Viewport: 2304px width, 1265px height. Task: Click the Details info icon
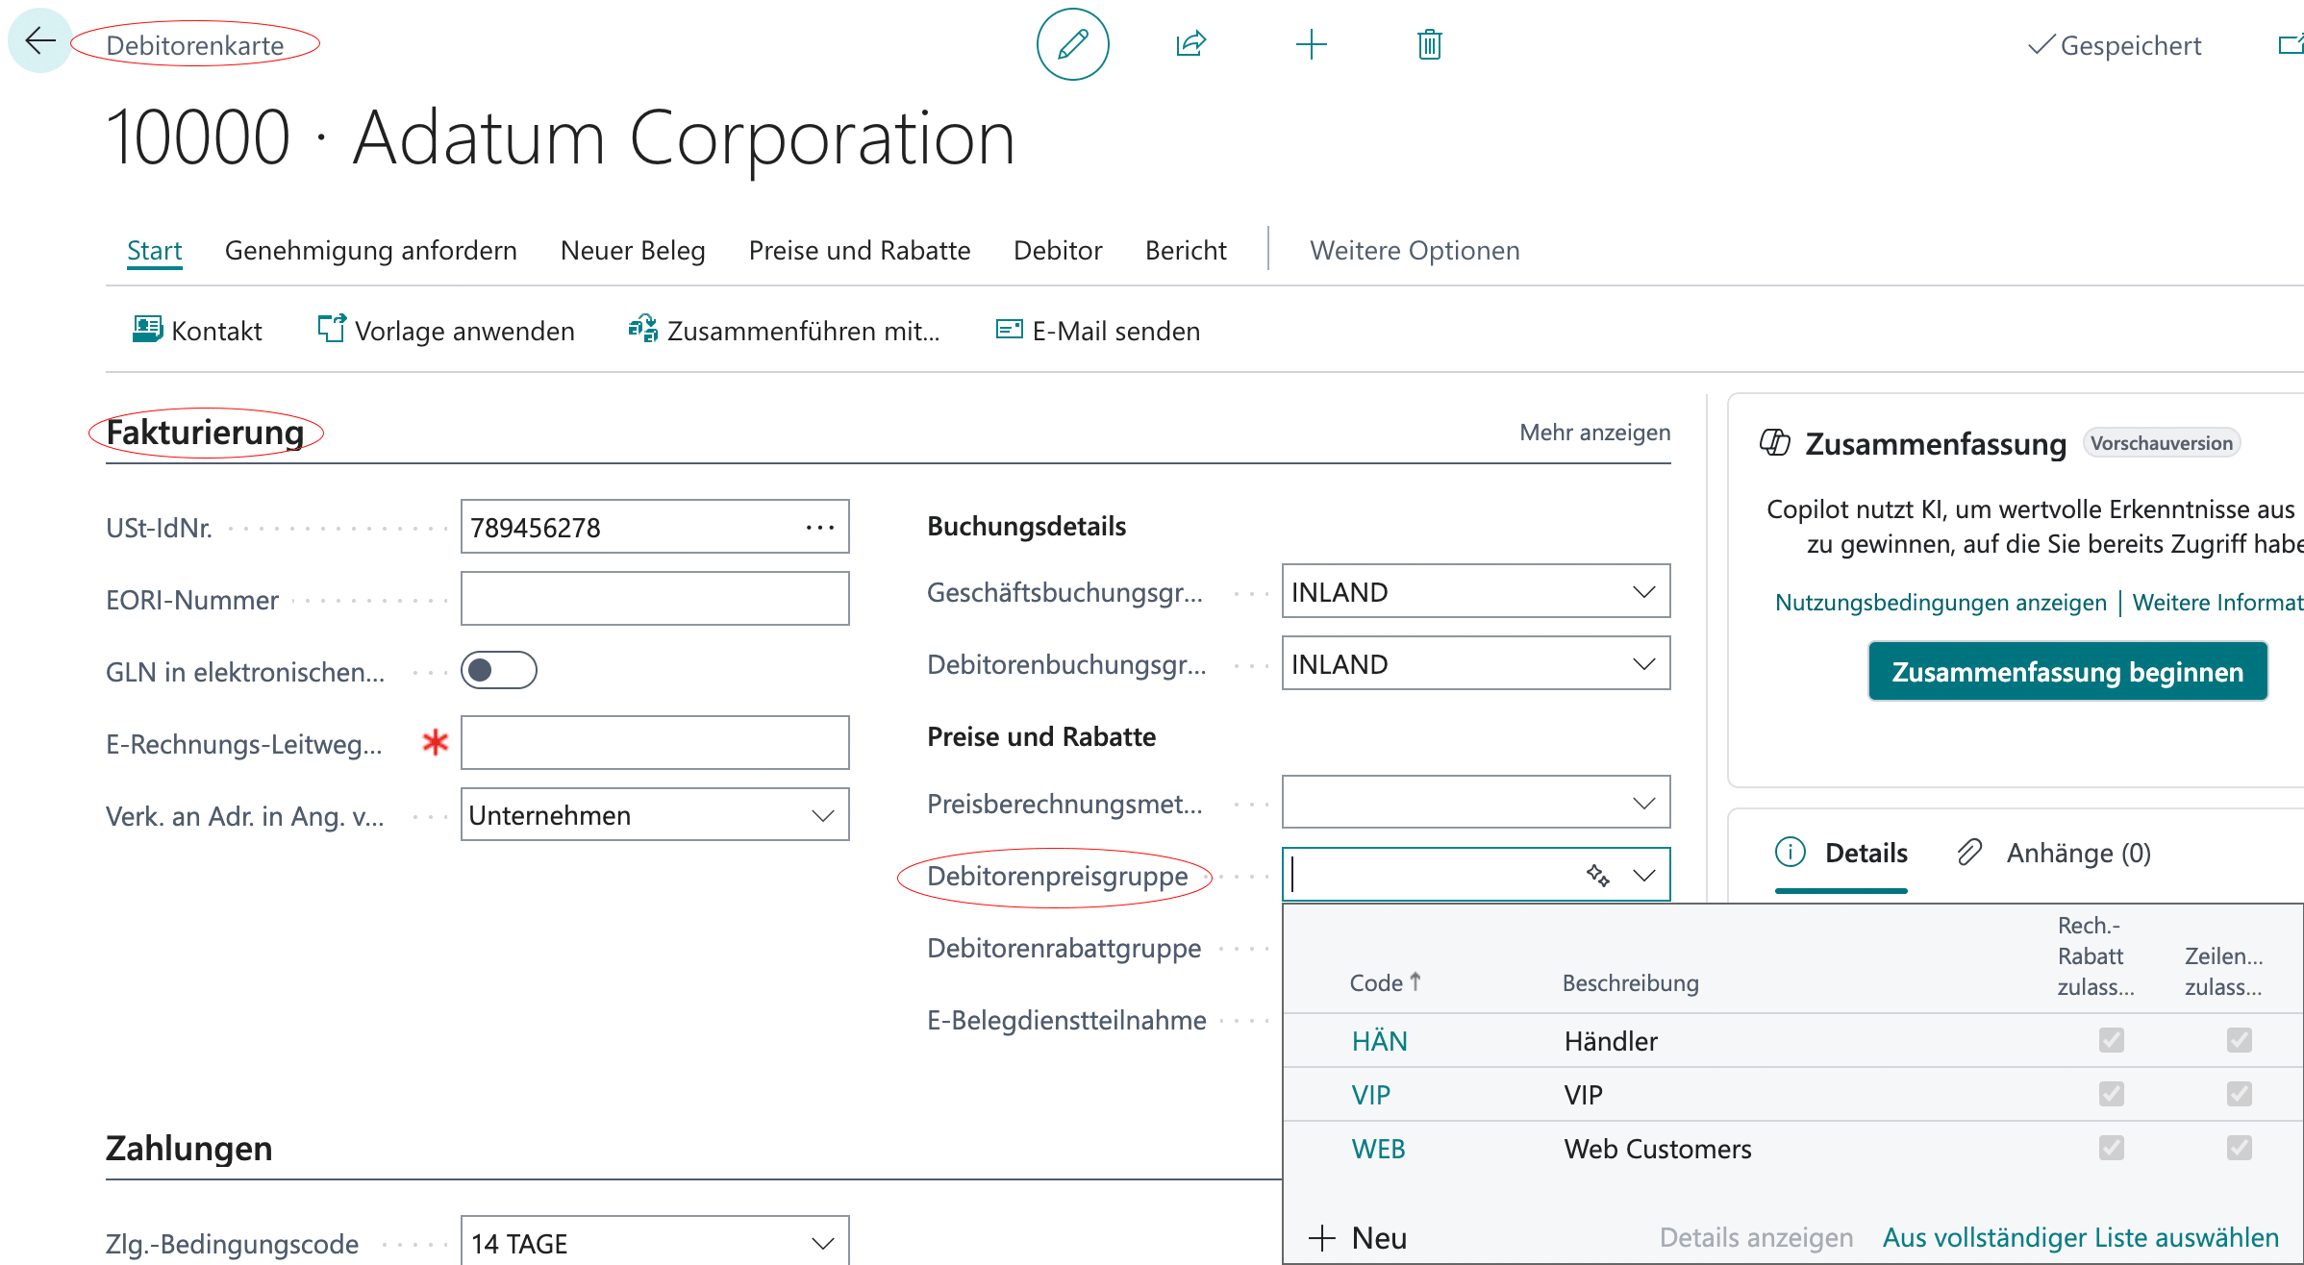pyautogui.click(x=1790, y=852)
